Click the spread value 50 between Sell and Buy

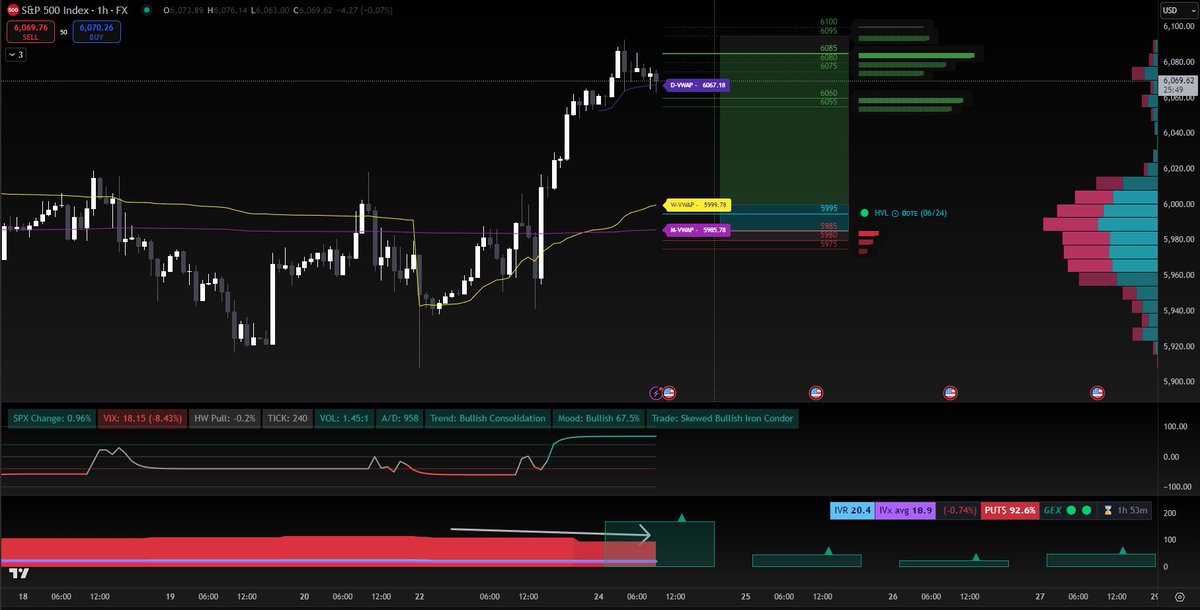pos(63,32)
